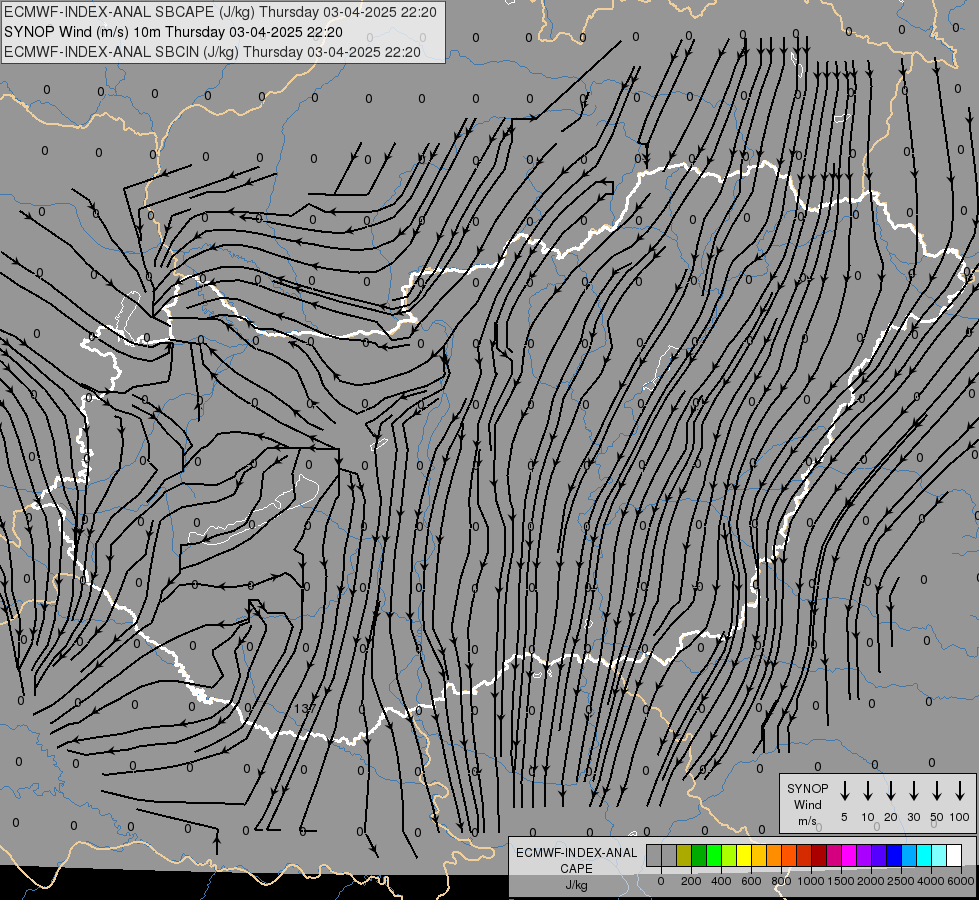Image resolution: width=979 pixels, height=900 pixels.
Task: Click the wind legend arrow above 5
Action: click(844, 791)
